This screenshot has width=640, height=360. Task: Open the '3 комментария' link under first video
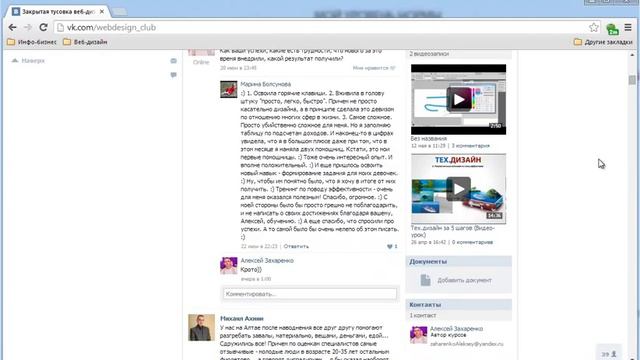(x=470, y=146)
